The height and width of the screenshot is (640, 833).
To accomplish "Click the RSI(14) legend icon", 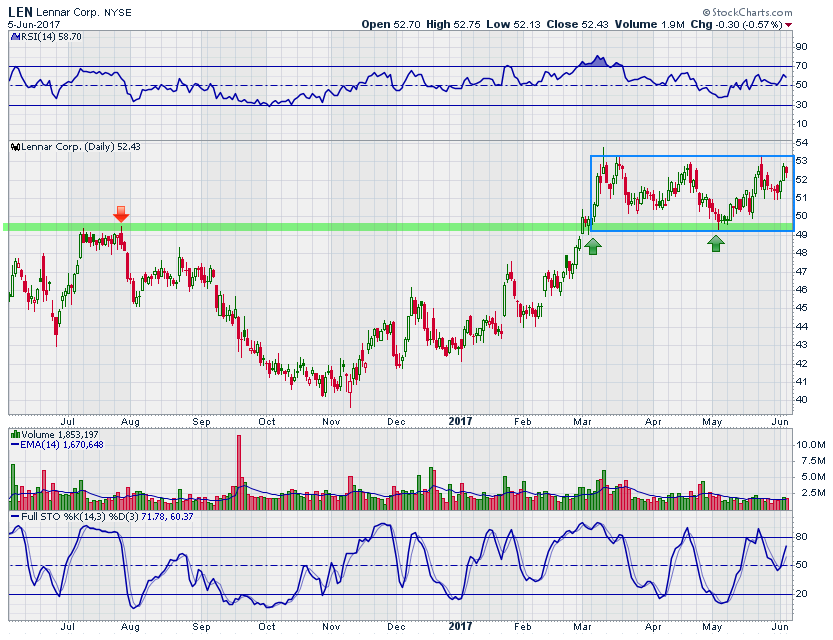I will 13,35.
